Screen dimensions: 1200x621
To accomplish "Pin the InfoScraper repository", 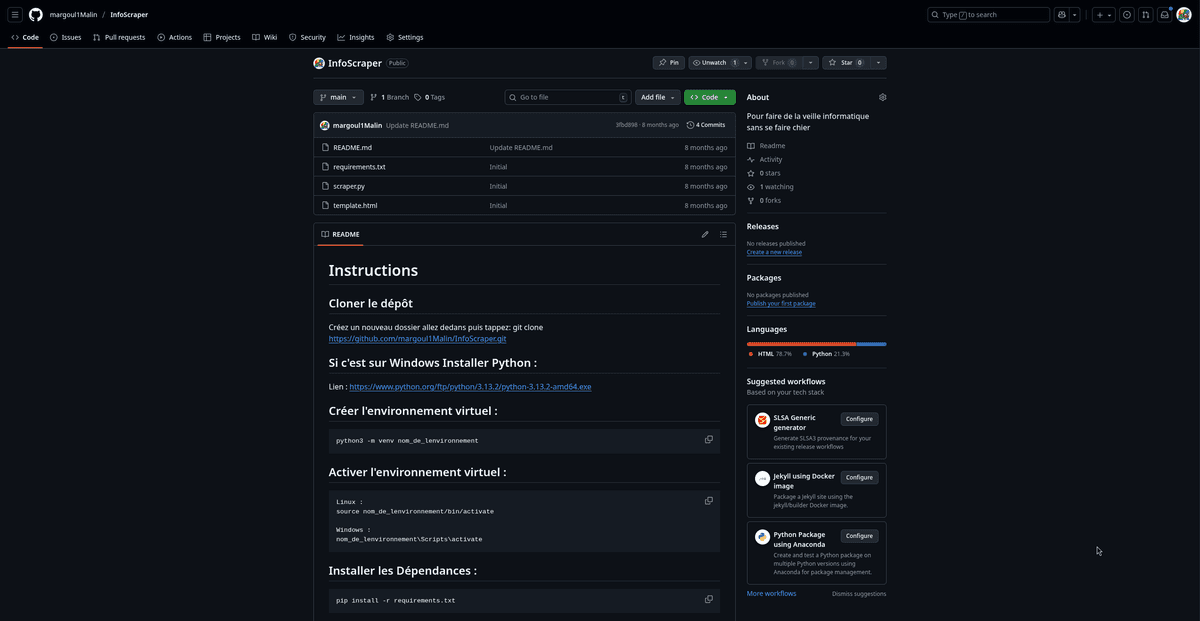I will tap(668, 63).
